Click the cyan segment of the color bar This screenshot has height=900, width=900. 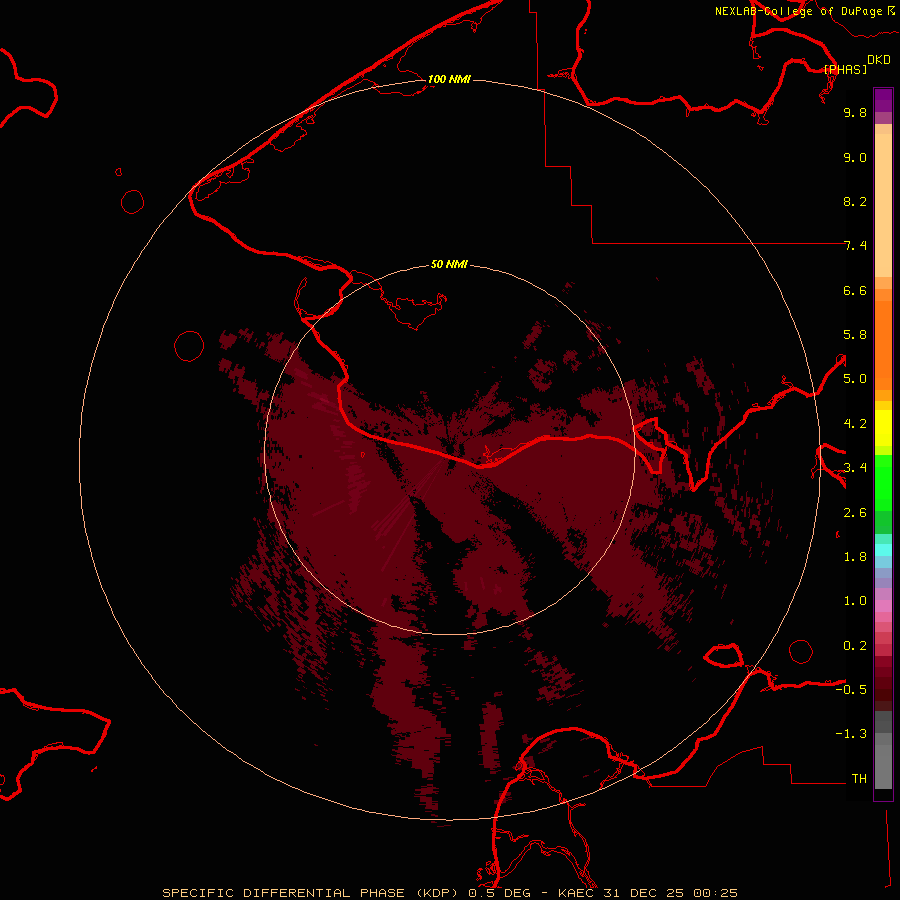click(883, 549)
